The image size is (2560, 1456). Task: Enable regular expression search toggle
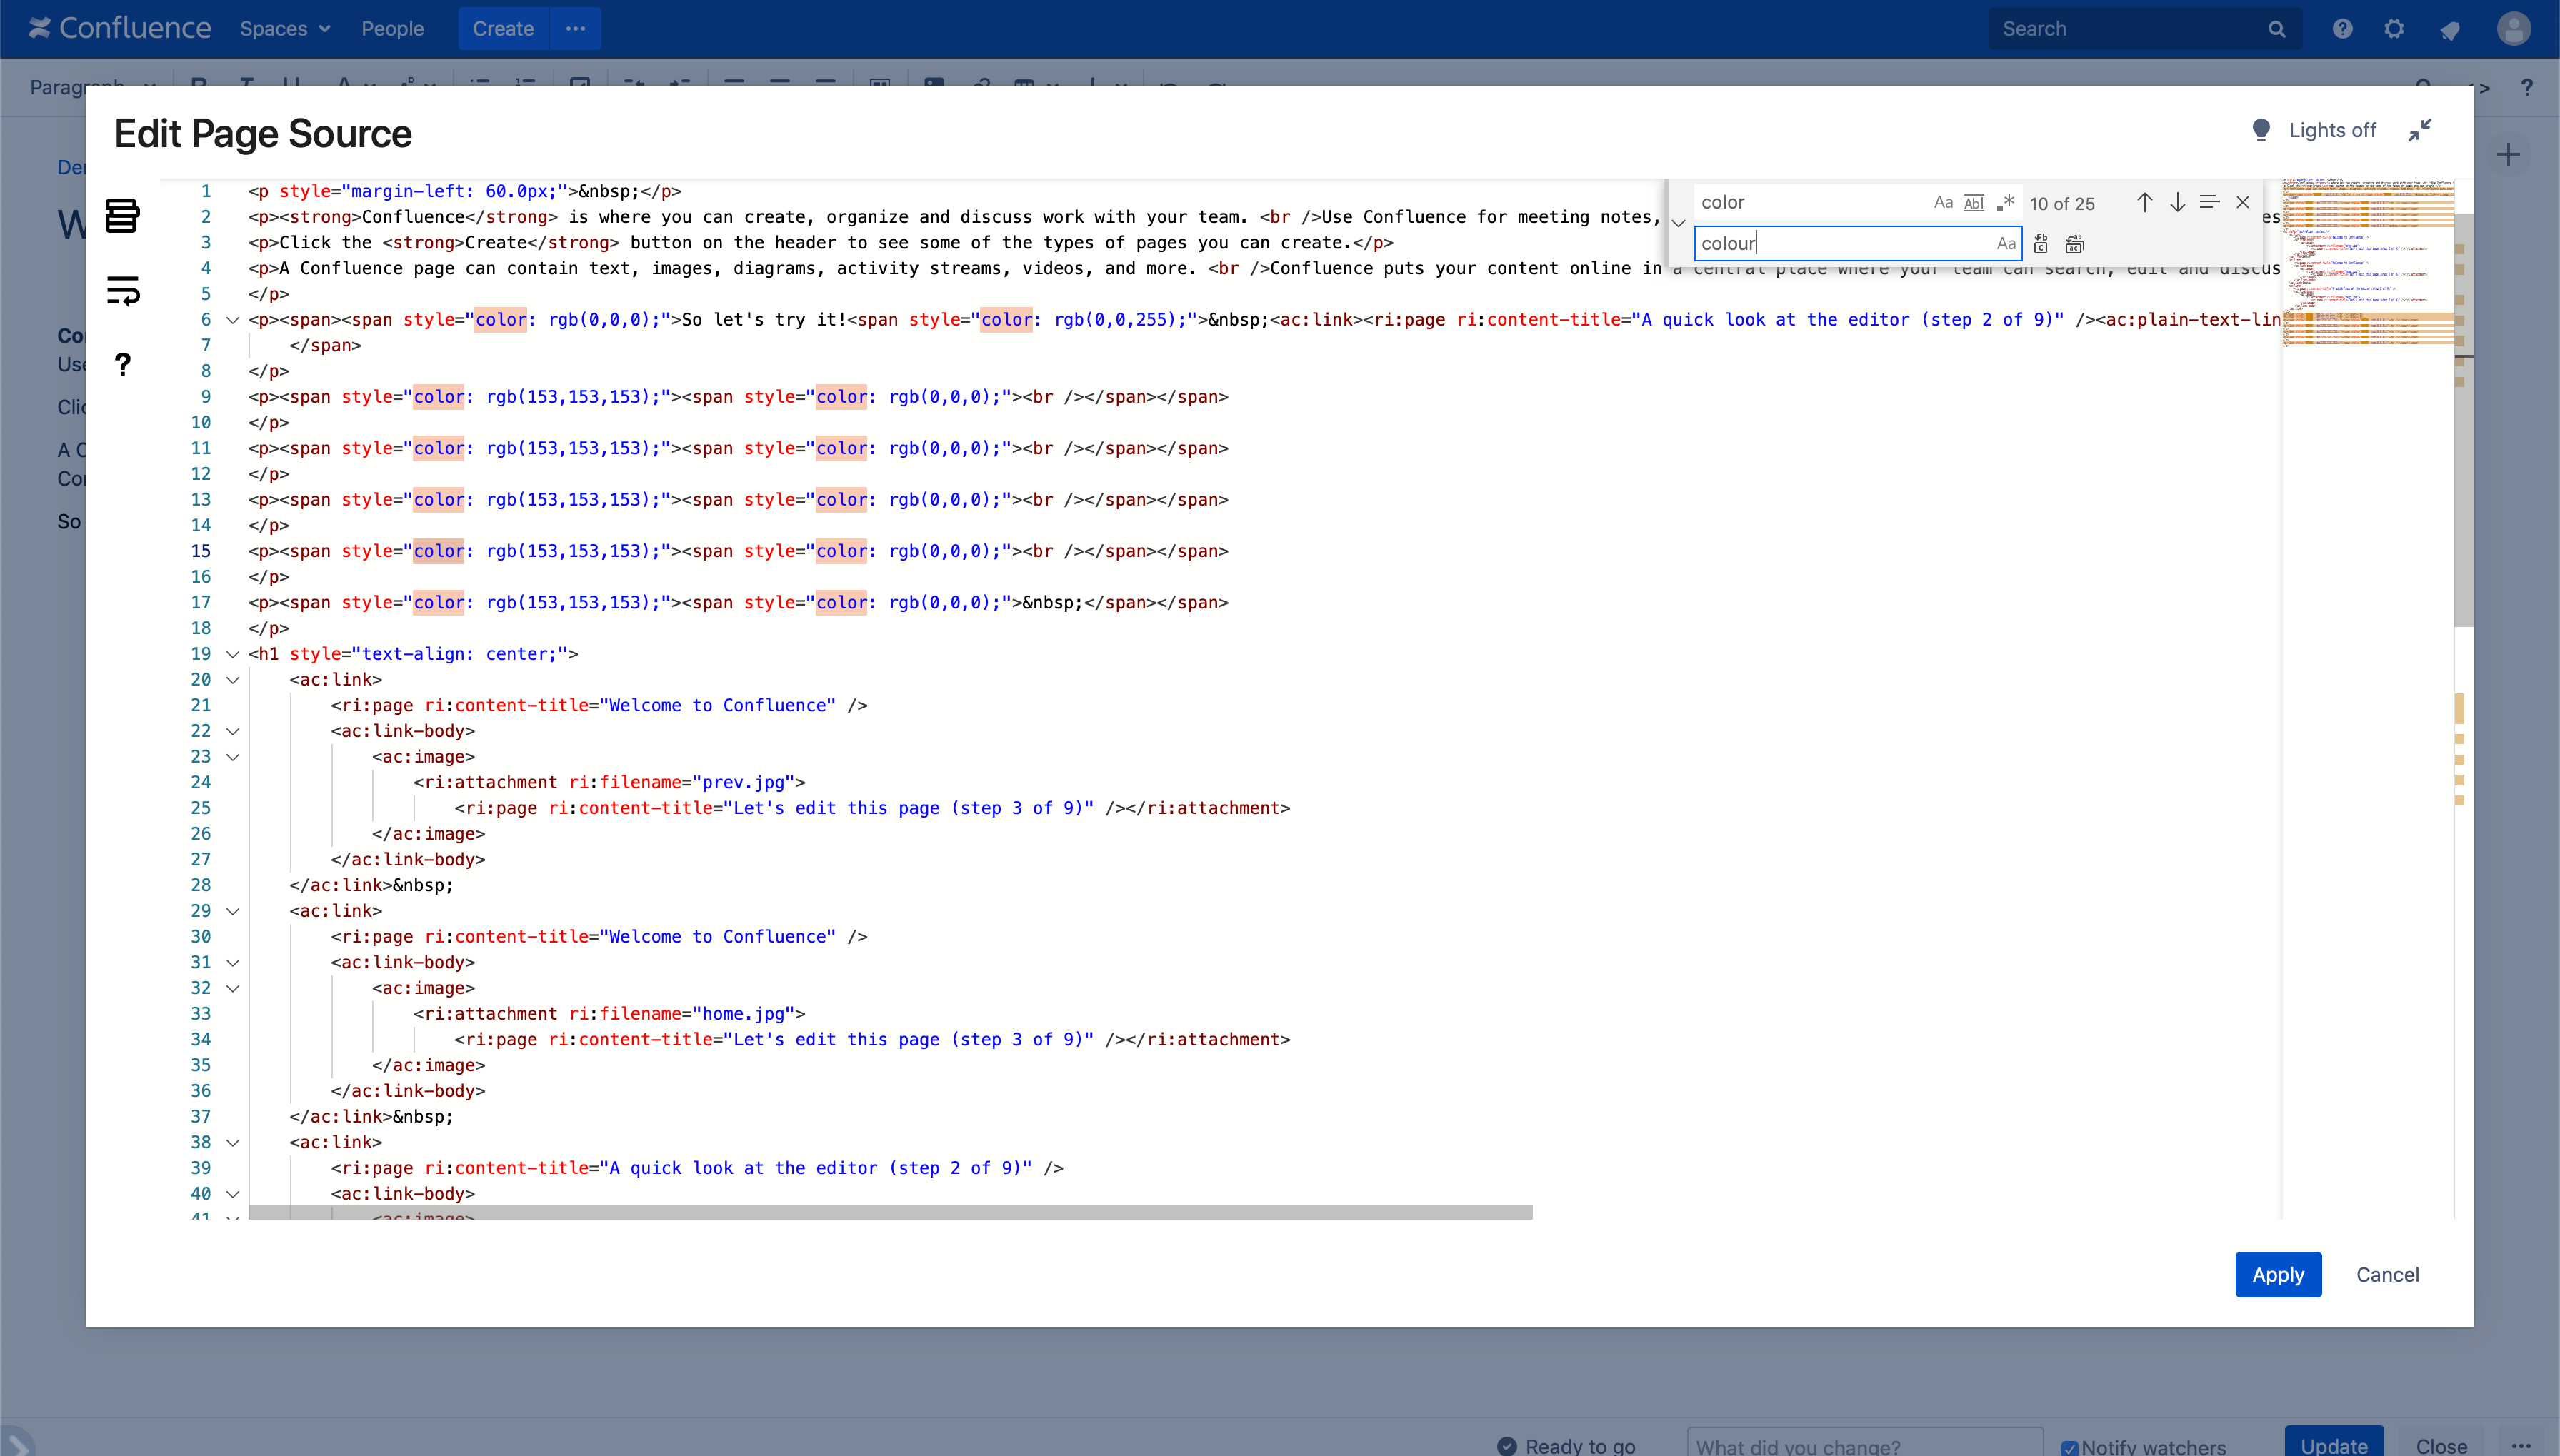click(x=2005, y=203)
